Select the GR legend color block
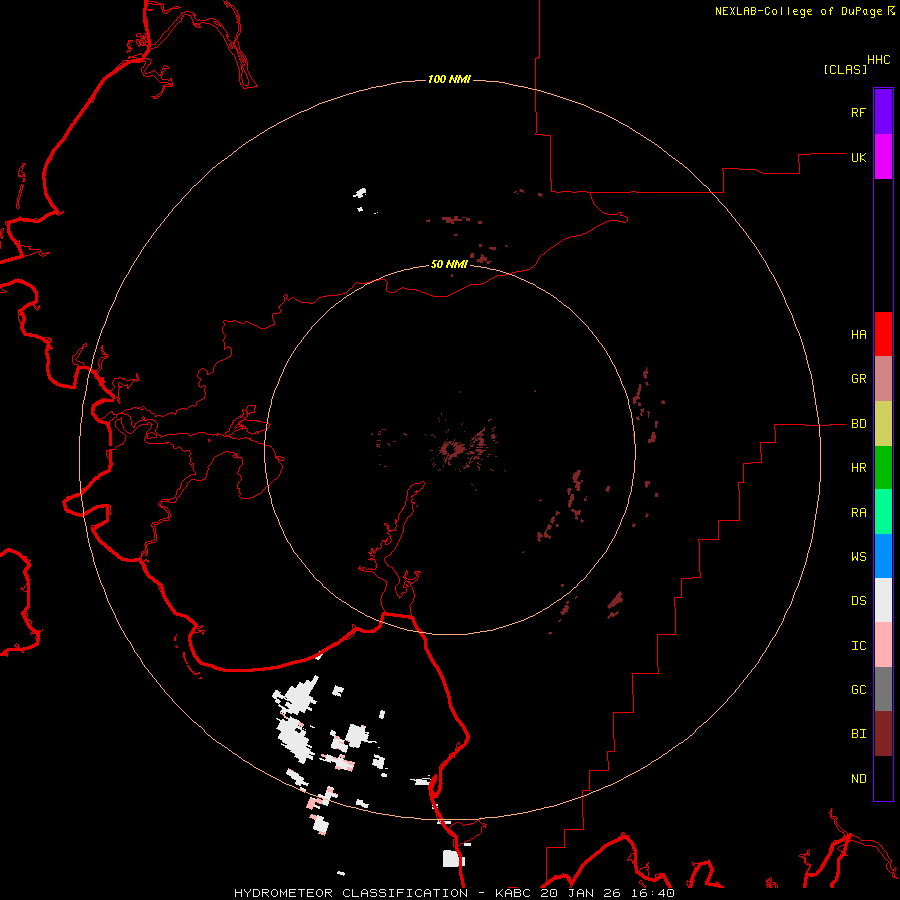900x900 pixels. pyautogui.click(x=883, y=379)
